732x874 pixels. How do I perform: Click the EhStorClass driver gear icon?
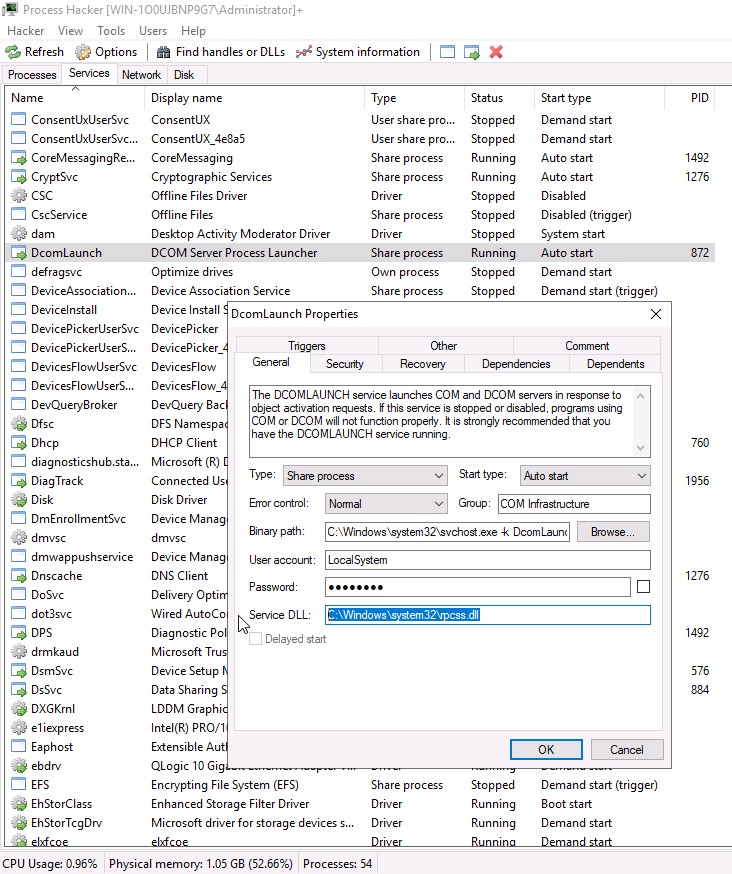[x=19, y=804]
